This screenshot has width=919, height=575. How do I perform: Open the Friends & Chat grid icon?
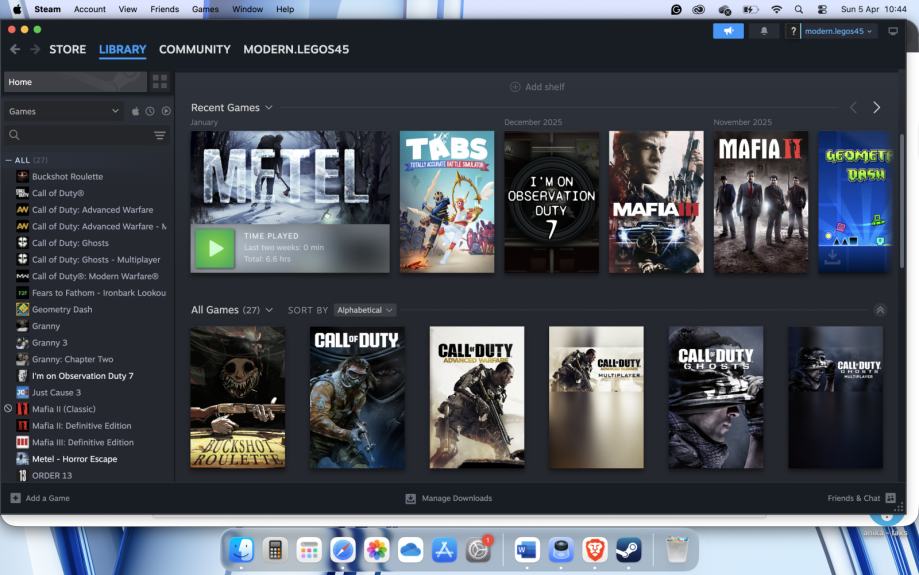pyautogui.click(x=890, y=498)
